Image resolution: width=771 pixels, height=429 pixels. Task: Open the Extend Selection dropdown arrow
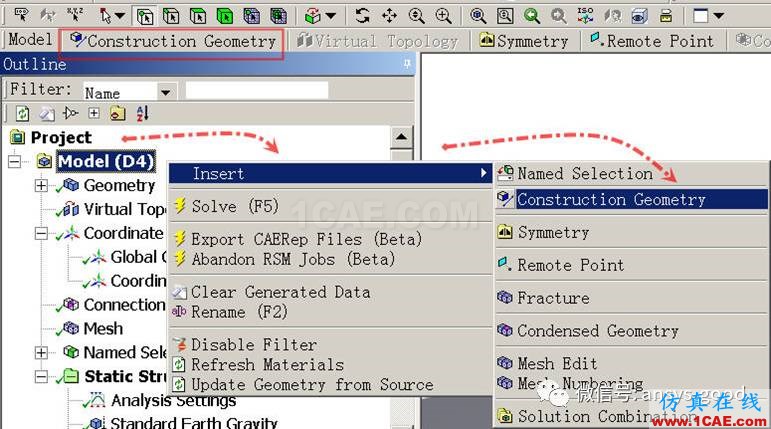coord(330,16)
